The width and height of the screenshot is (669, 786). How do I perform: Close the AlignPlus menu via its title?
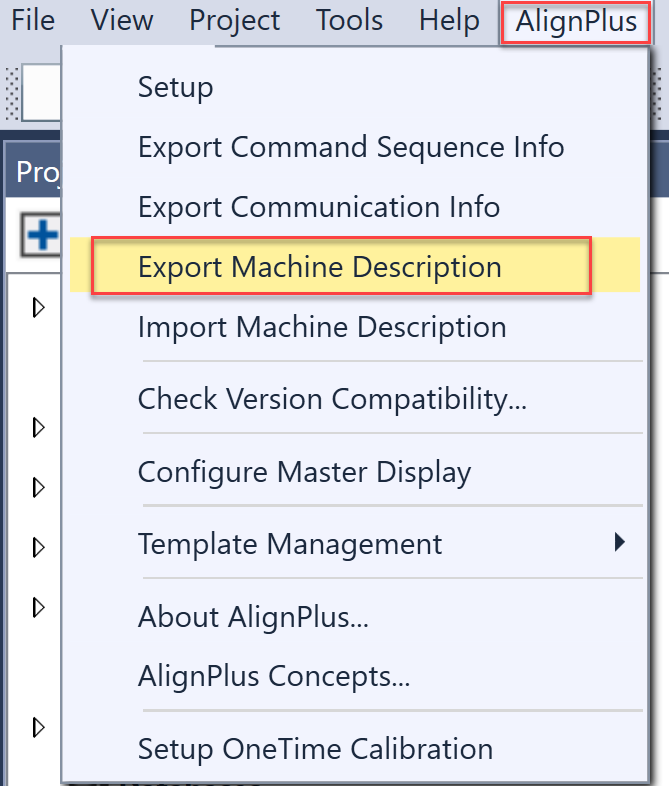pyautogui.click(x=576, y=22)
